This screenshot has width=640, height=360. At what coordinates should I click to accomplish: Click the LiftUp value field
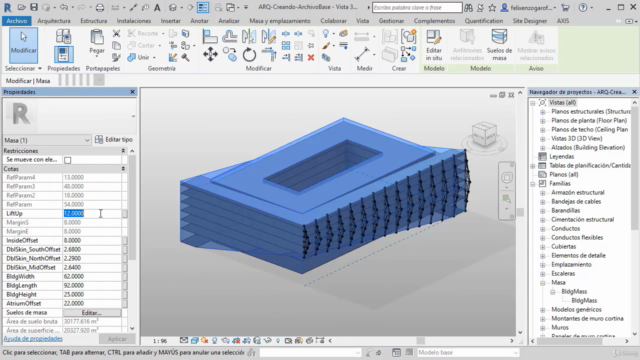[x=92, y=213]
